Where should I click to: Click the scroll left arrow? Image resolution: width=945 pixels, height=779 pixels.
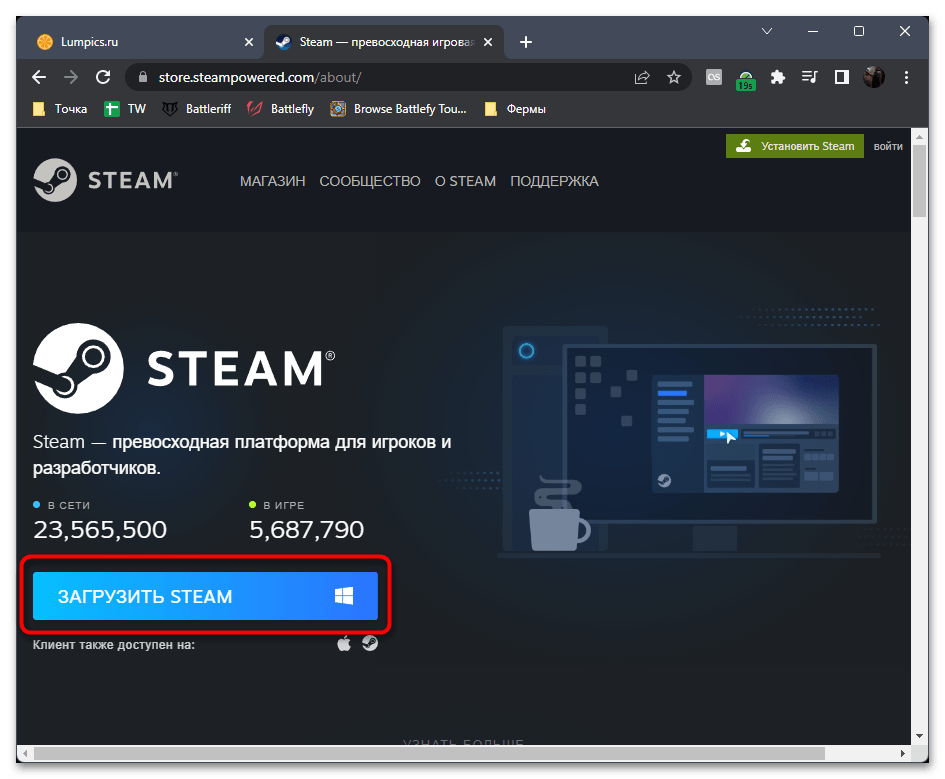25,753
